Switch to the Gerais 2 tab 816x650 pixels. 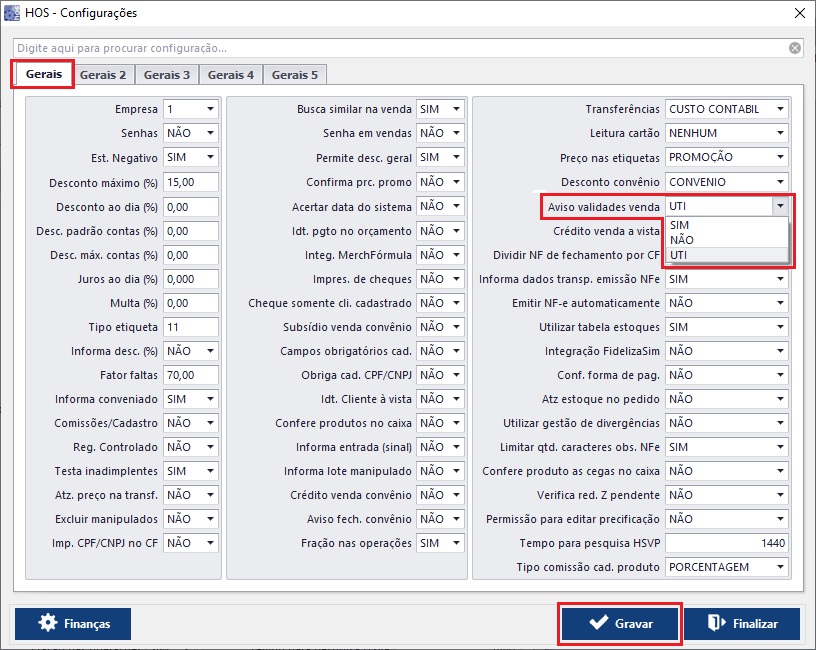click(103, 75)
